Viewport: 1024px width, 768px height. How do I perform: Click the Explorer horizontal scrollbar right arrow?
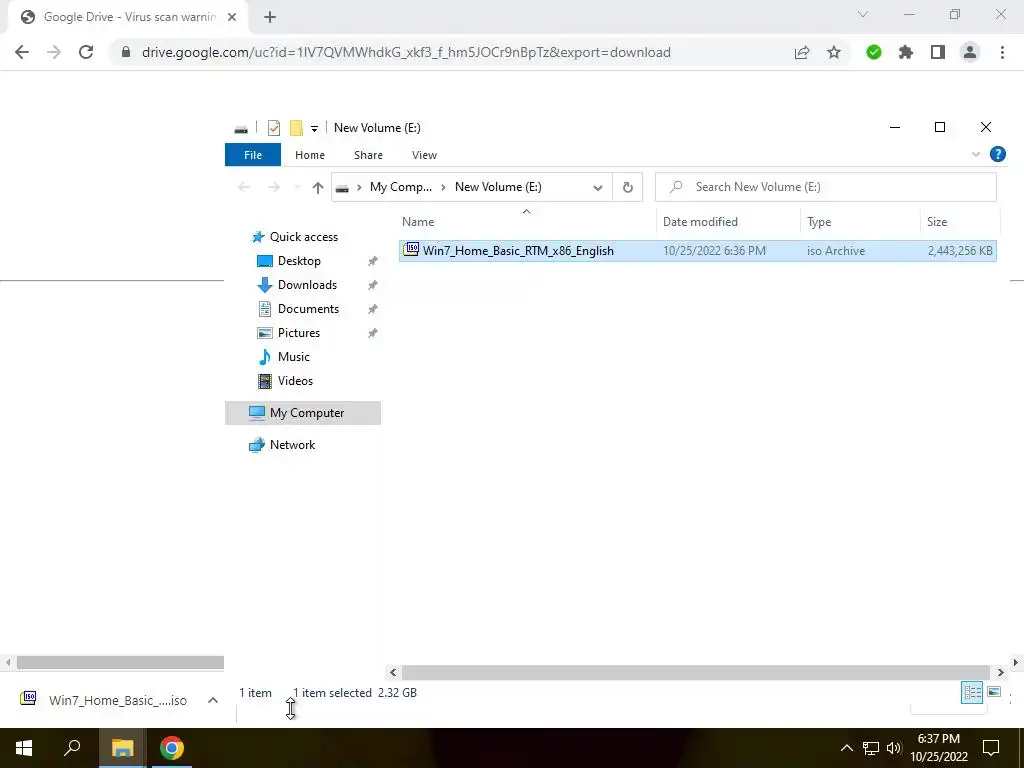pos(1000,672)
